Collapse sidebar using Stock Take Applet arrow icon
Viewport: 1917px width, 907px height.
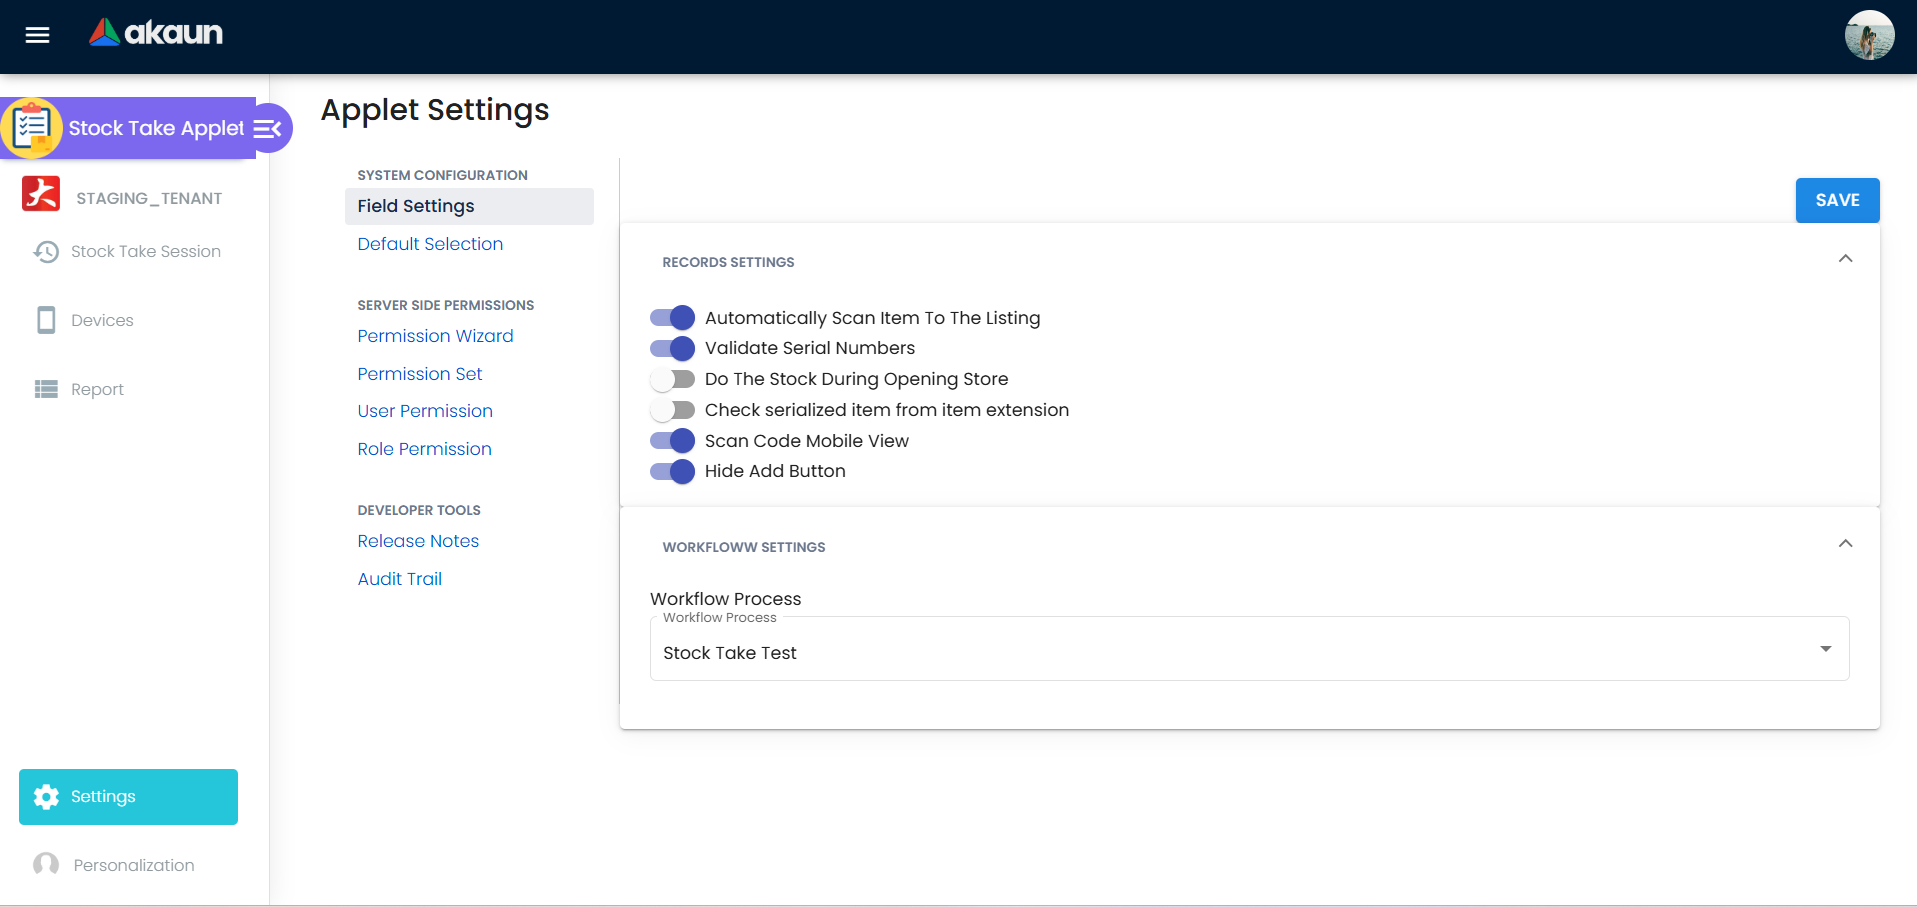coord(268,129)
